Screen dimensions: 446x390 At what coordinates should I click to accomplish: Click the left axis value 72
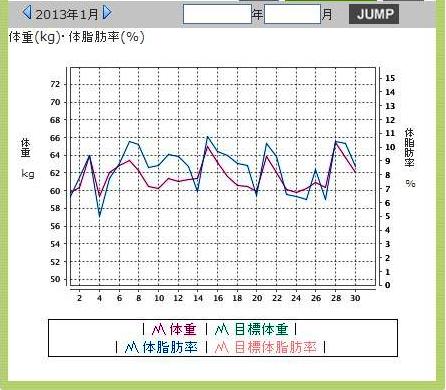pyautogui.click(x=55, y=84)
